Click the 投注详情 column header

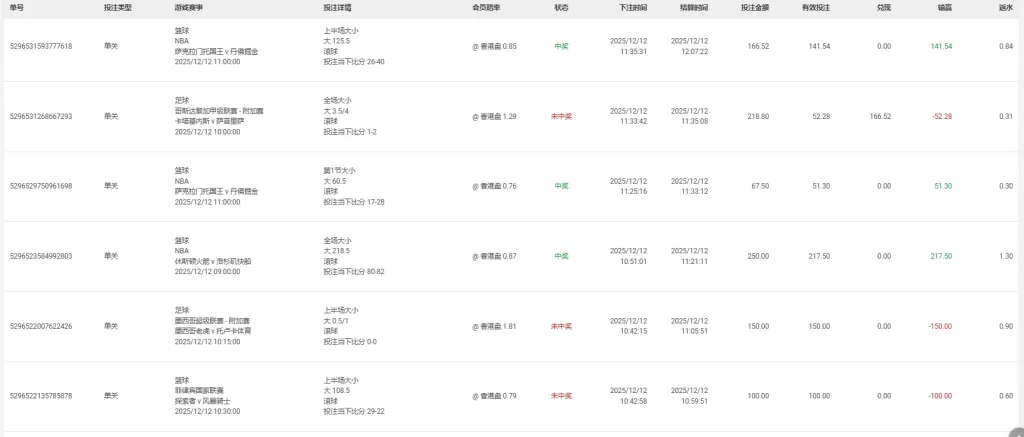point(337,7)
